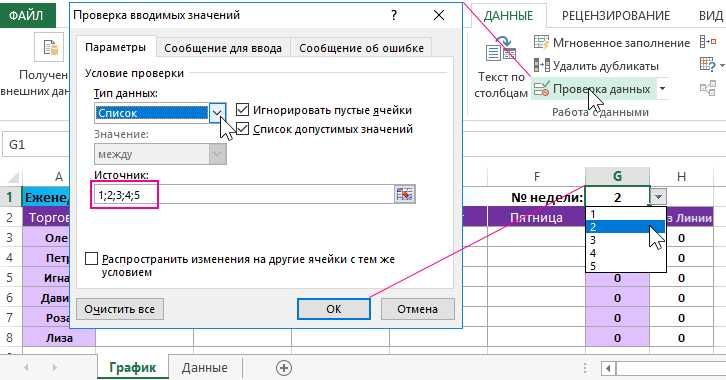Click Мгновенное заполнение in ribbon
The image size is (726, 380).
point(621,43)
